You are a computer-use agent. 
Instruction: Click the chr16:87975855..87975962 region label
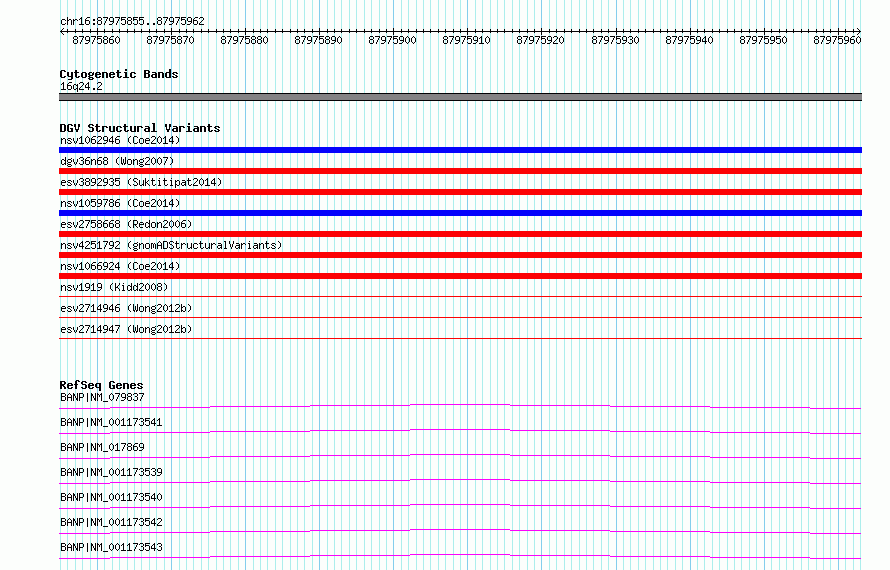click(x=132, y=21)
